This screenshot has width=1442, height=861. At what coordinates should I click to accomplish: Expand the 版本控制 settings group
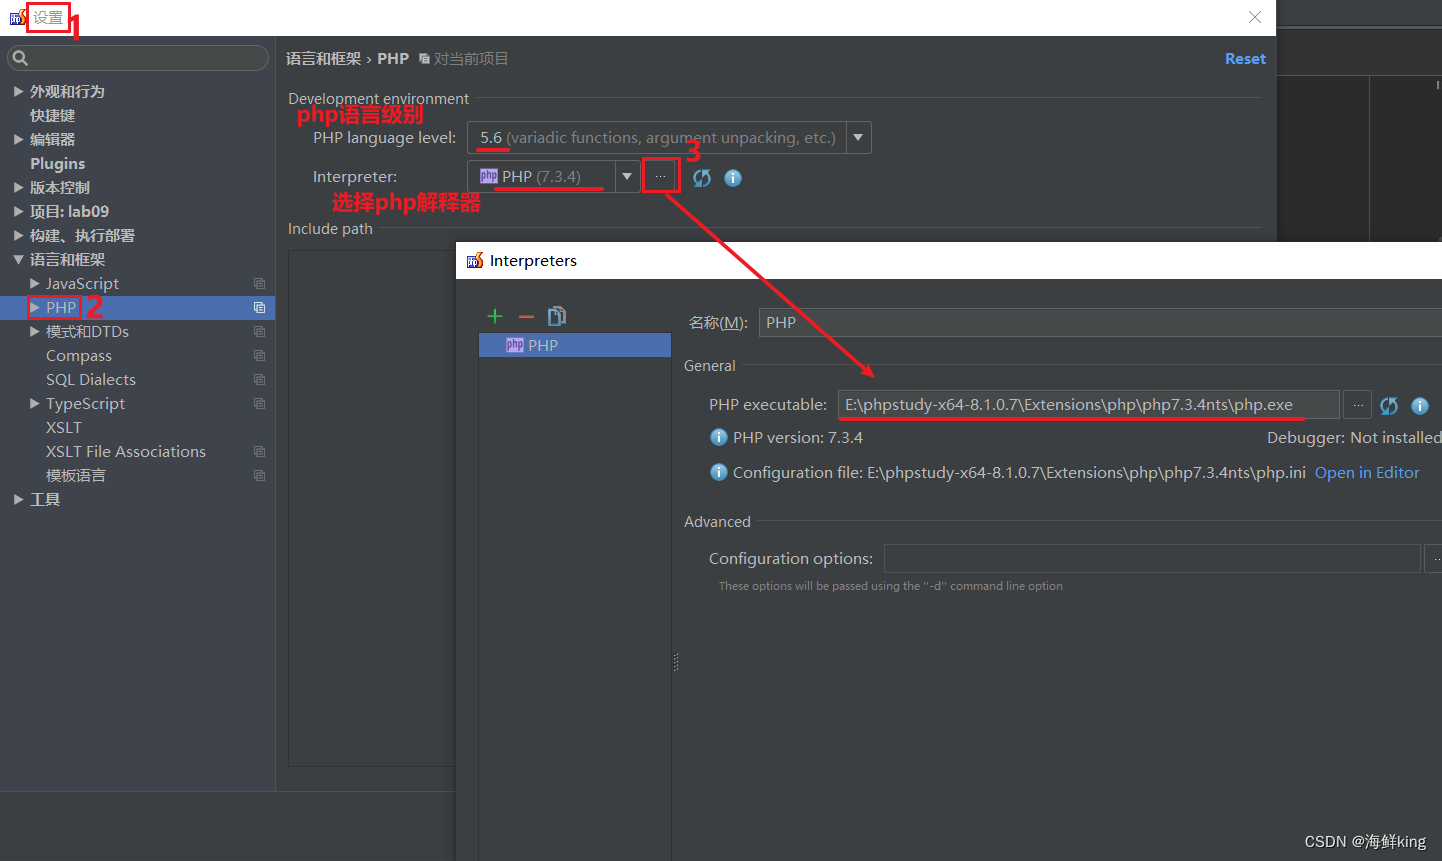[x=18, y=187]
